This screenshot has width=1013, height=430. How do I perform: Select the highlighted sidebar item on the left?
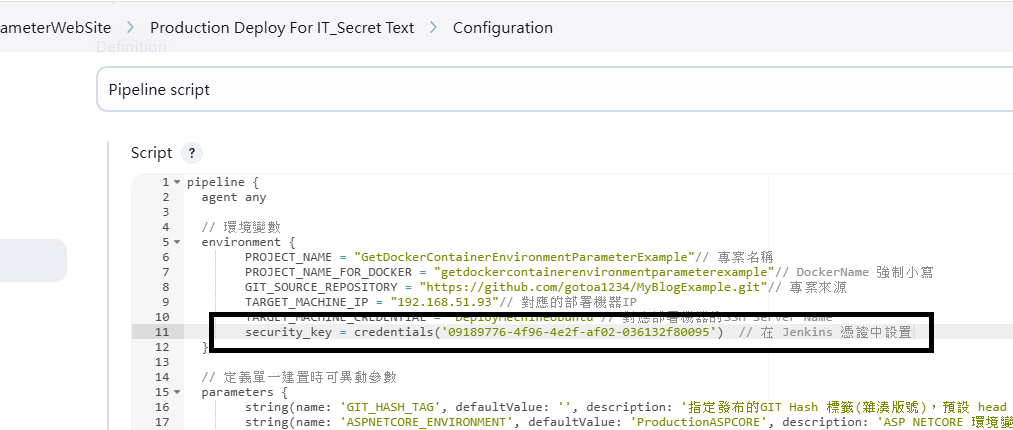click(x=33, y=260)
